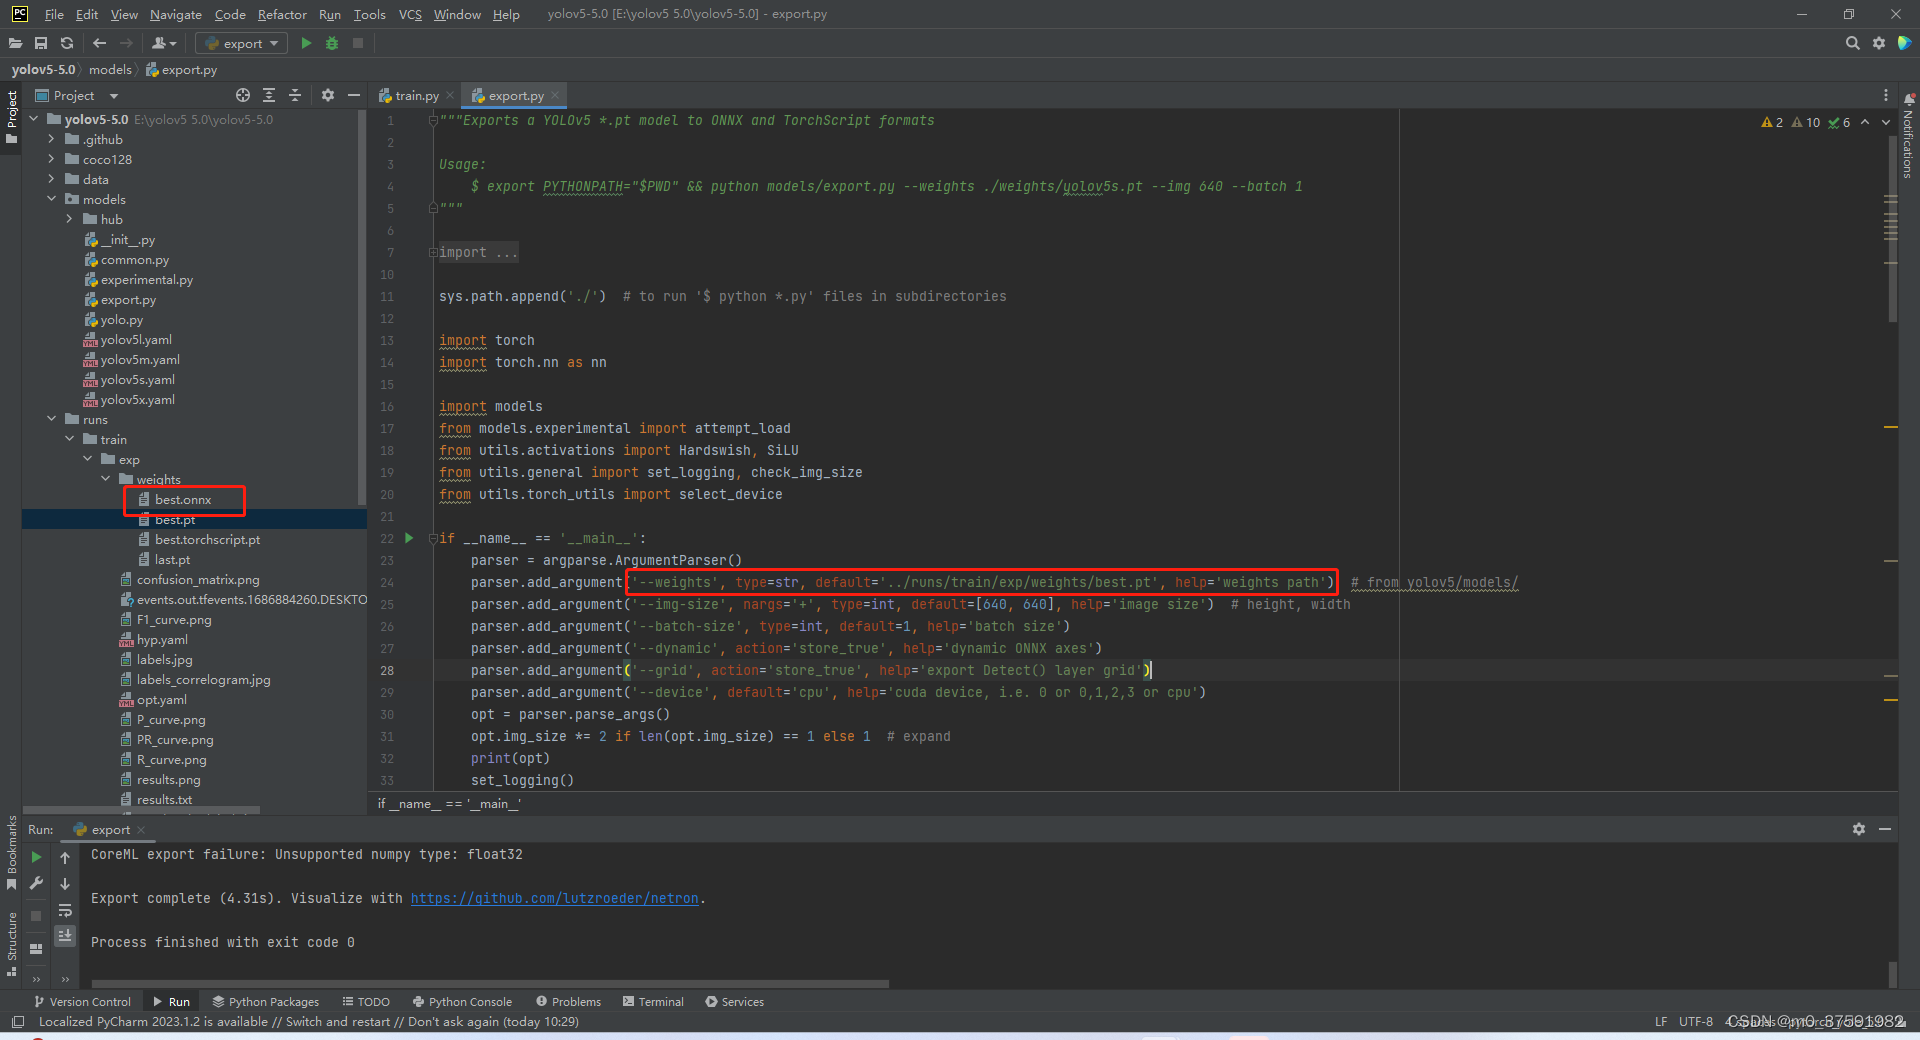Unfold the collapsed import block at line 7
Image resolution: width=1920 pixels, height=1040 pixels.
433,252
